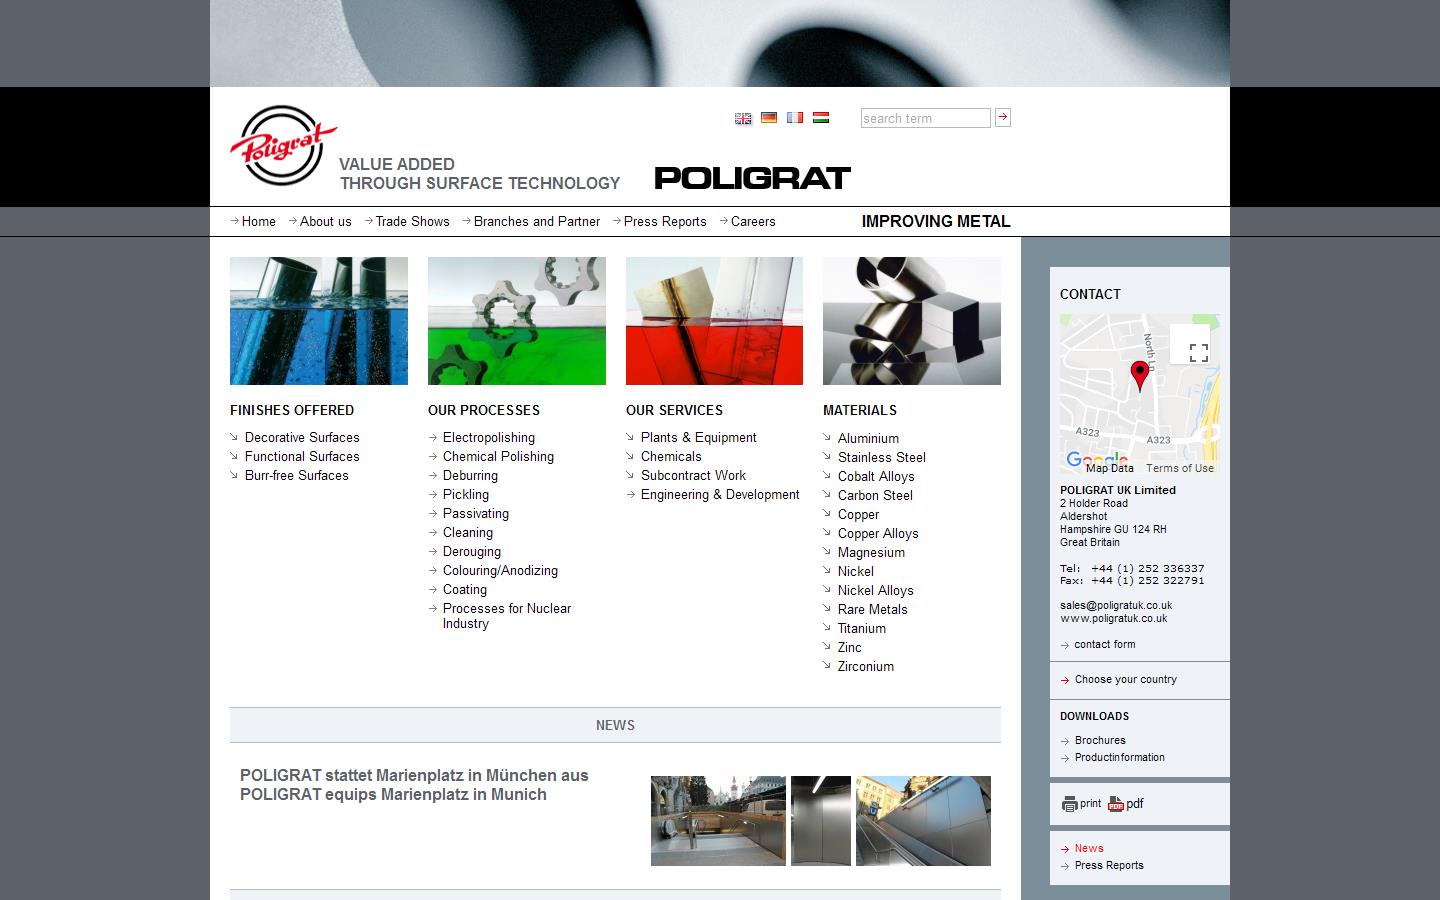Select the German flag language icon
This screenshot has height=900, width=1440.
click(768, 118)
